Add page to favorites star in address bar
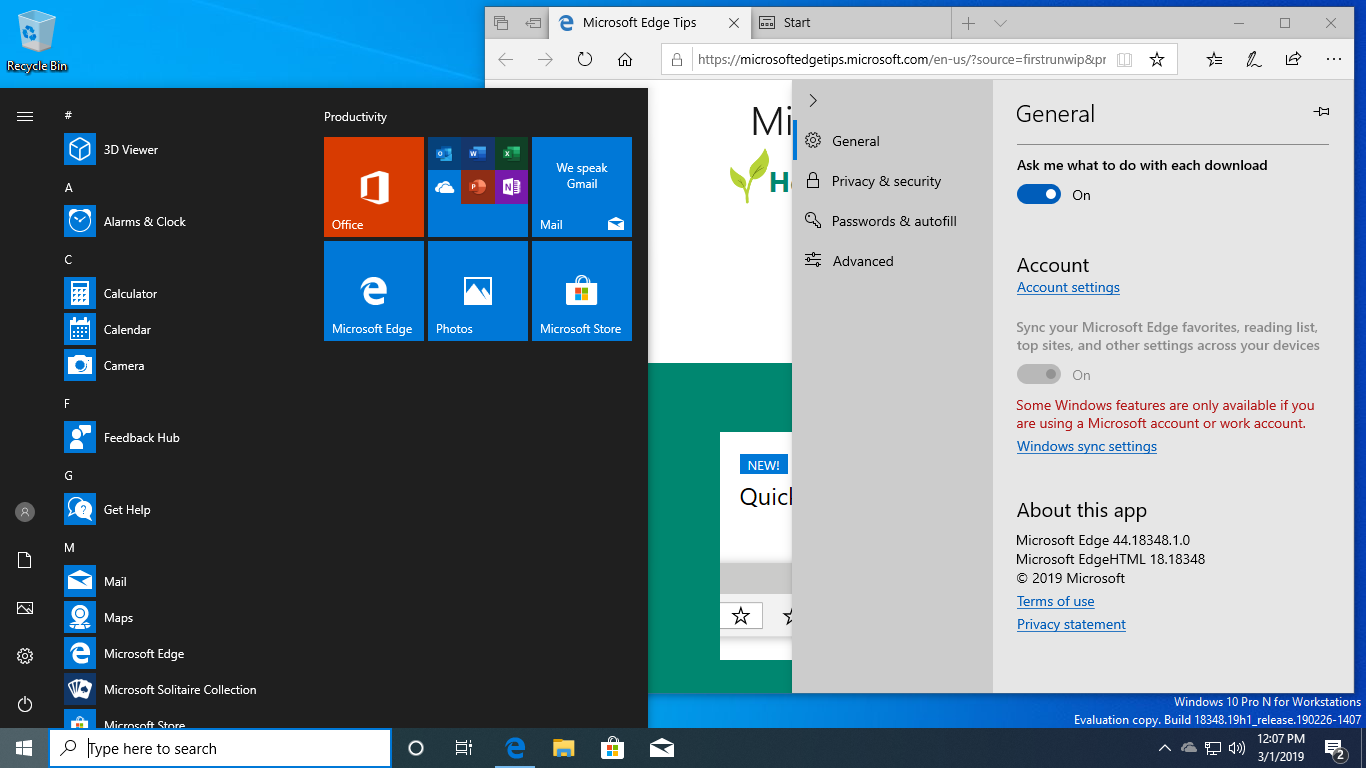The width and height of the screenshot is (1366, 768). click(x=1157, y=60)
